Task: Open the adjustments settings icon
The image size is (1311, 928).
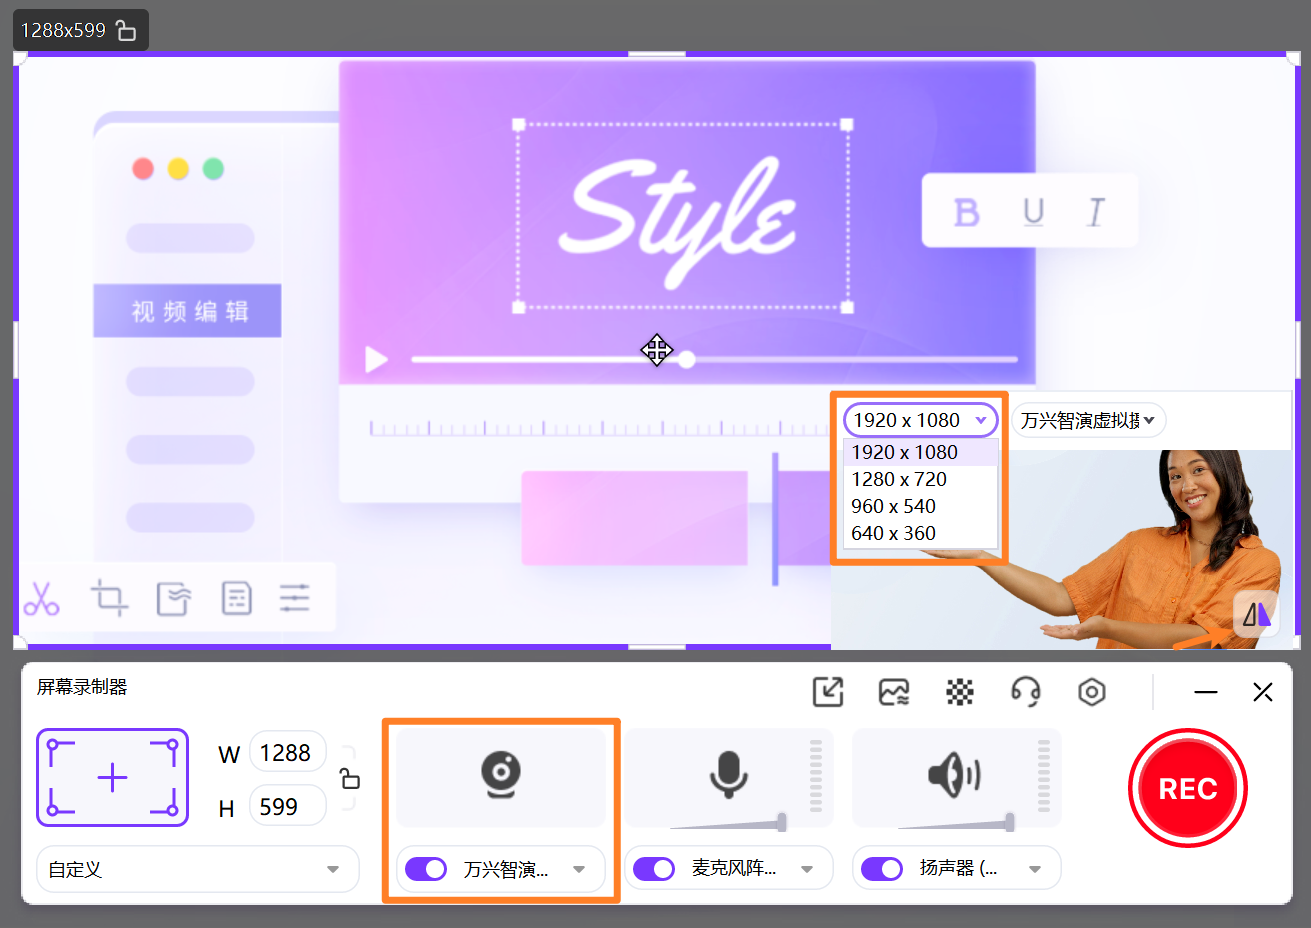Action: pyautogui.click(x=295, y=598)
